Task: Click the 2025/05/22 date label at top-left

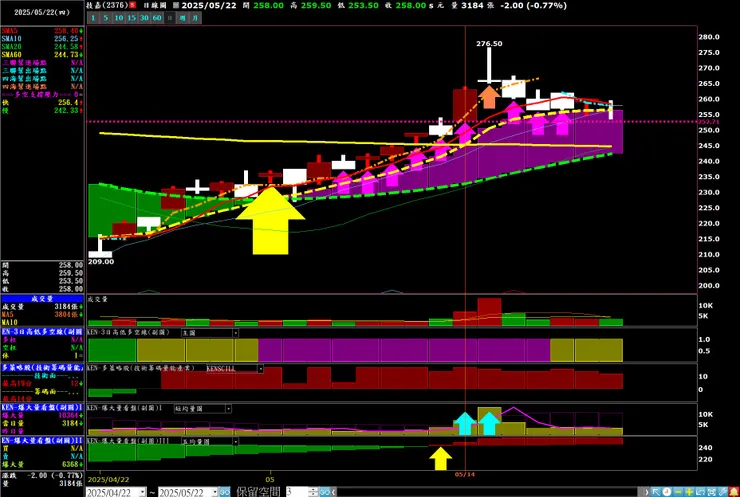Action: [42, 12]
